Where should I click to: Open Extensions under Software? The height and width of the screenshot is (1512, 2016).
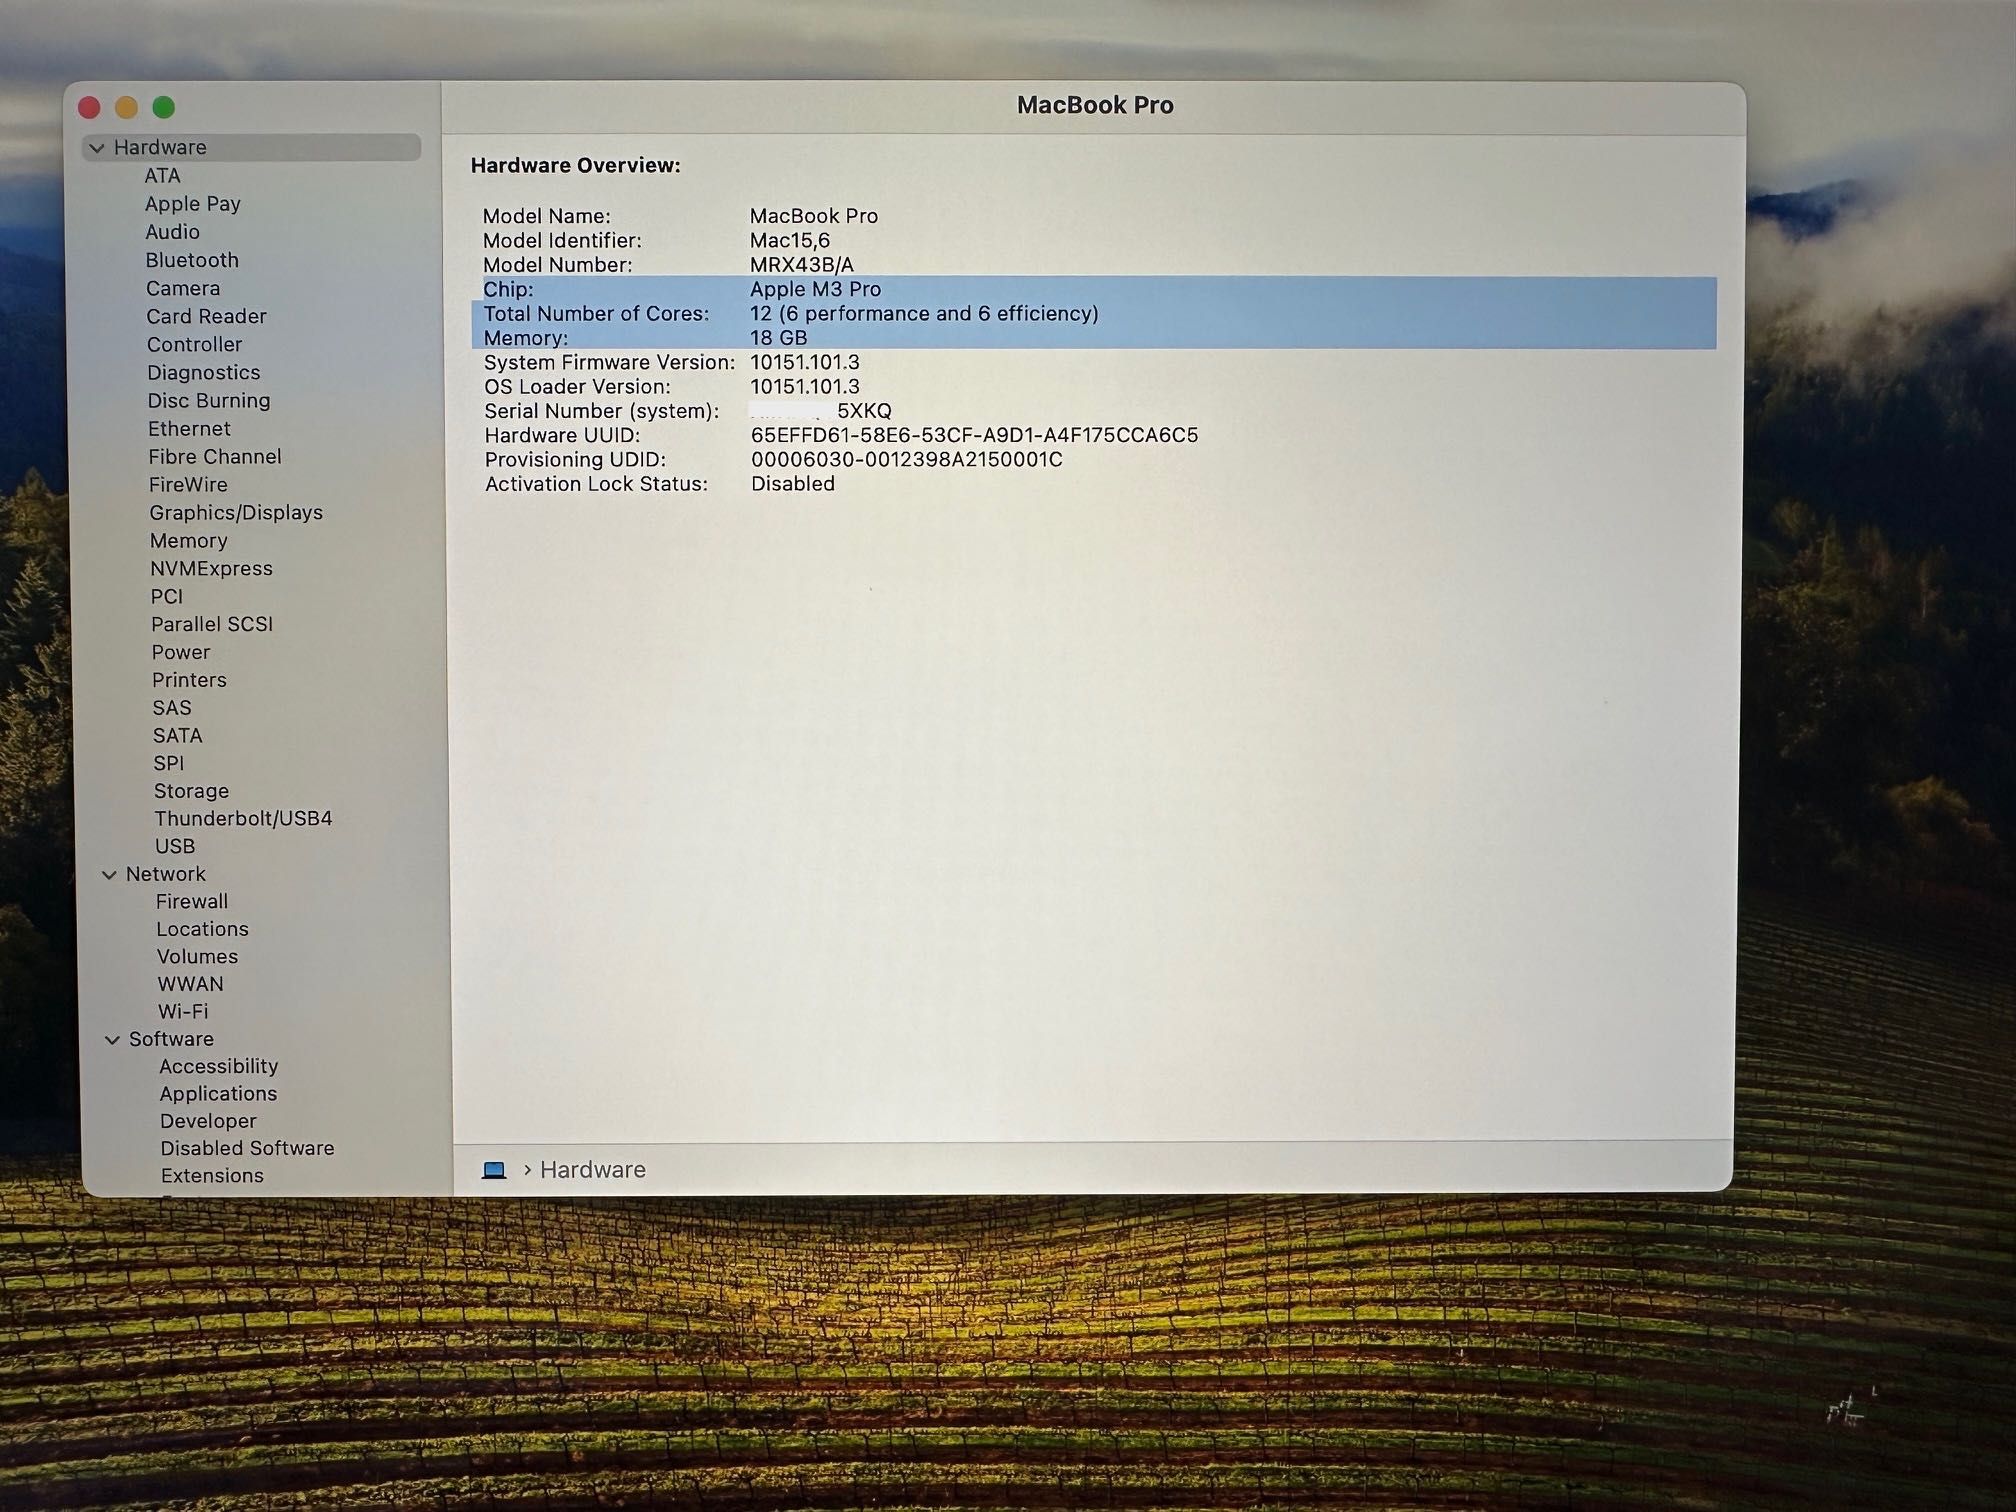tap(212, 1176)
